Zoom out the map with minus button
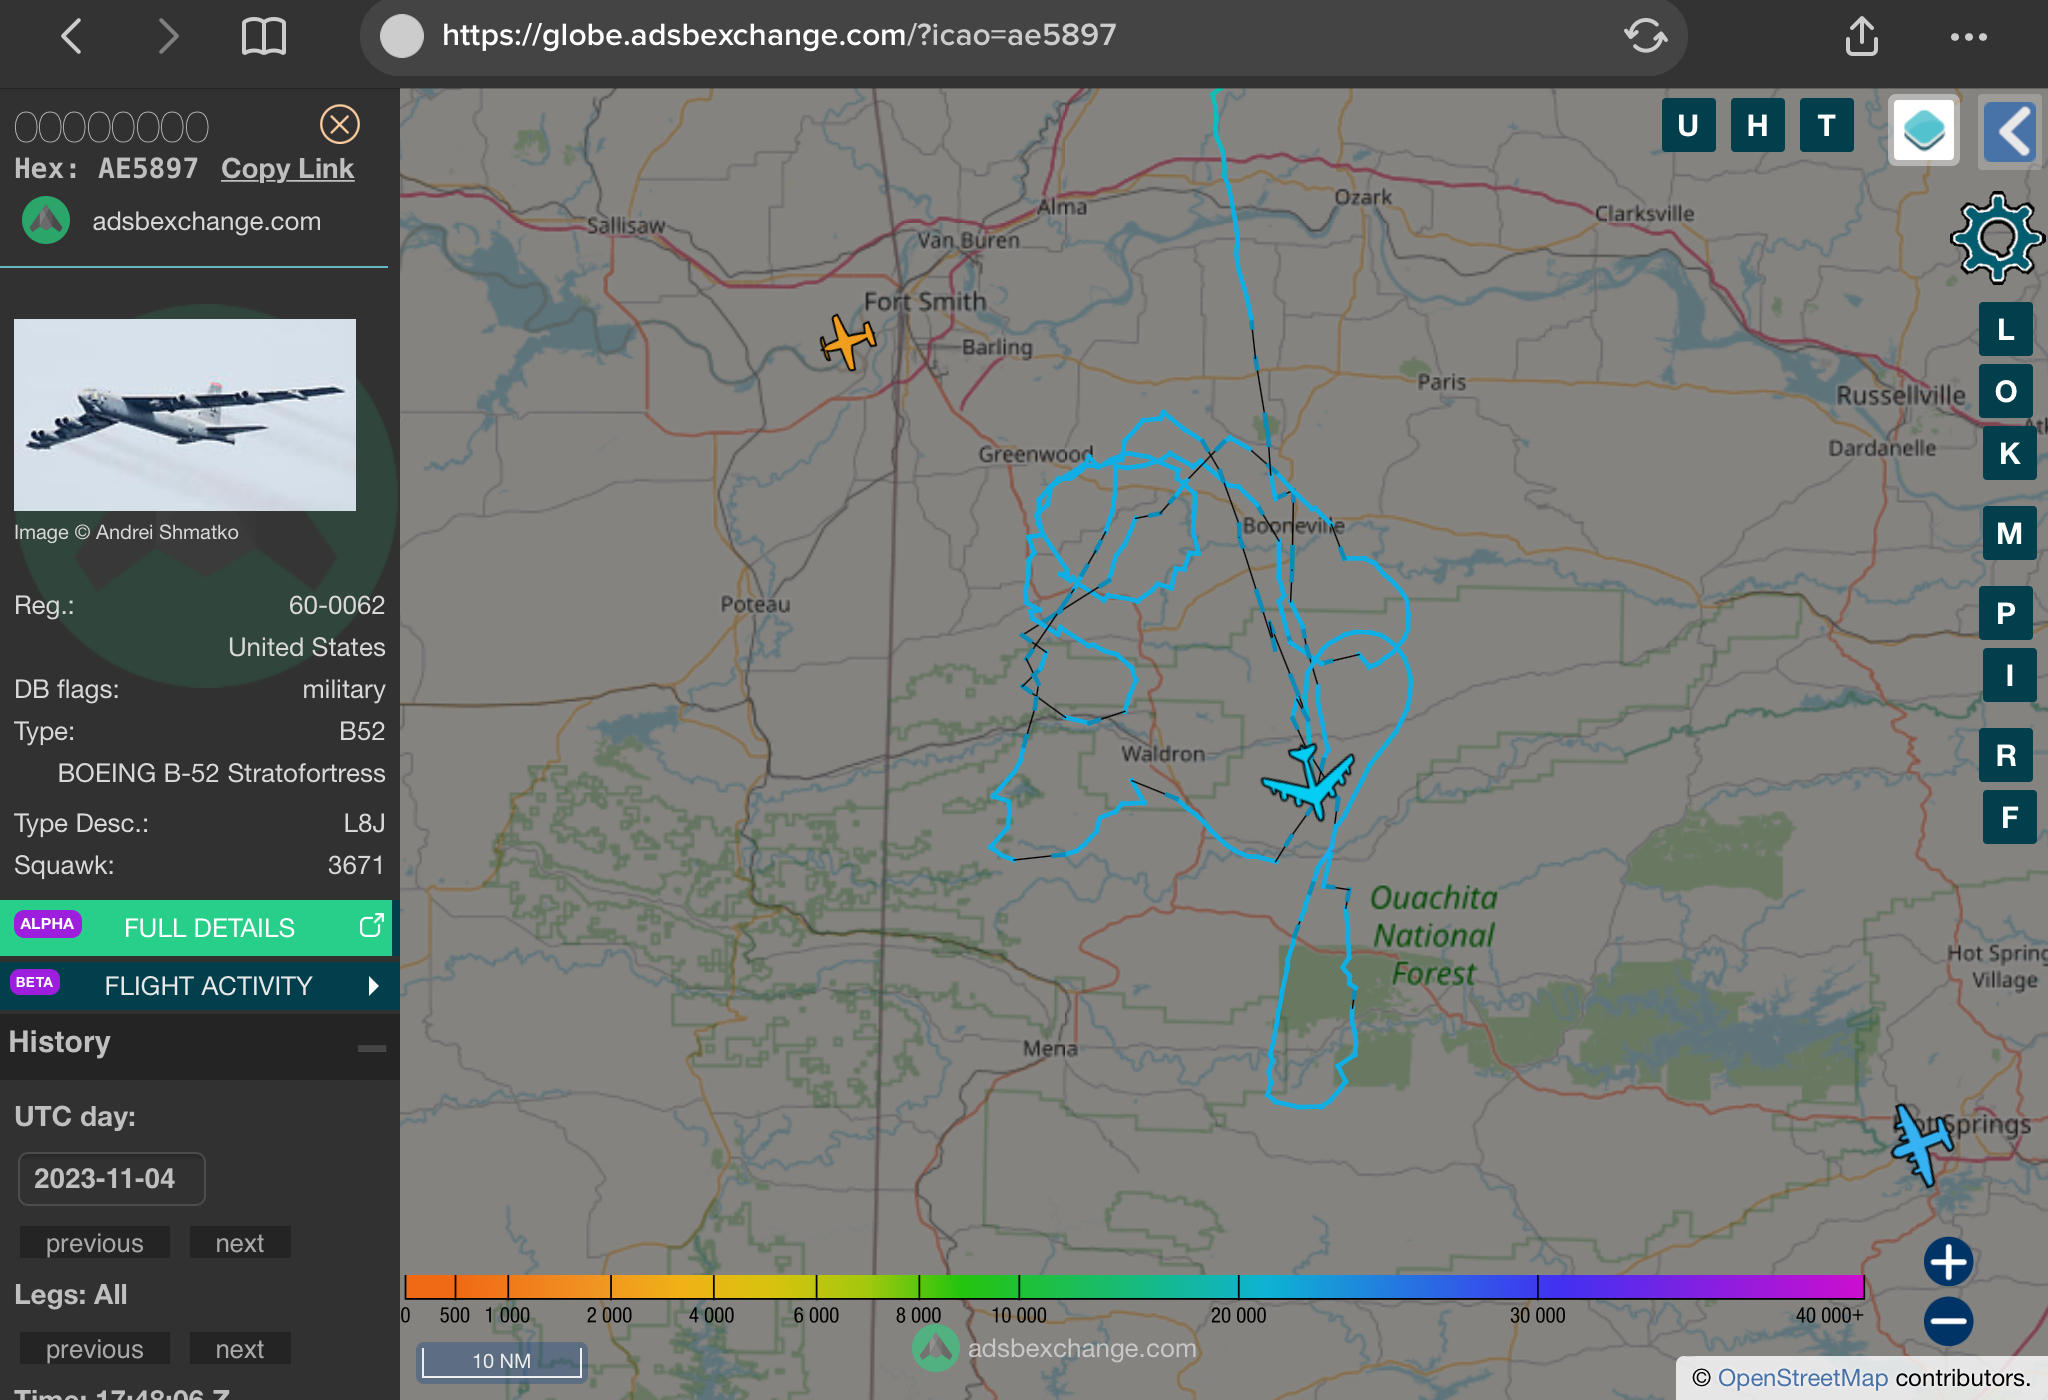 pyautogui.click(x=1948, y=1322)
